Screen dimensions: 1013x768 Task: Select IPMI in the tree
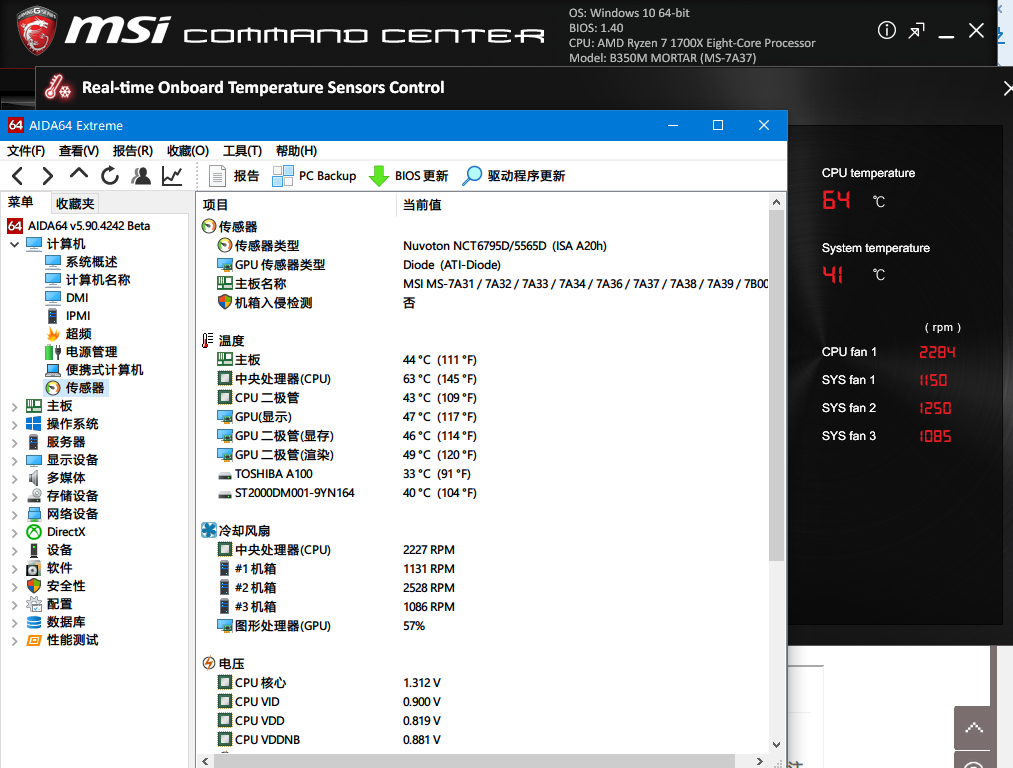[68, 316]
